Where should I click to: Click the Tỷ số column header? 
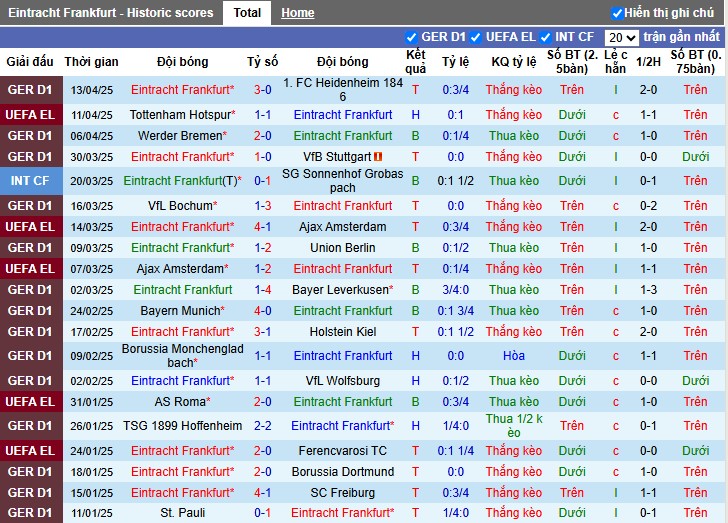(262, 61)
